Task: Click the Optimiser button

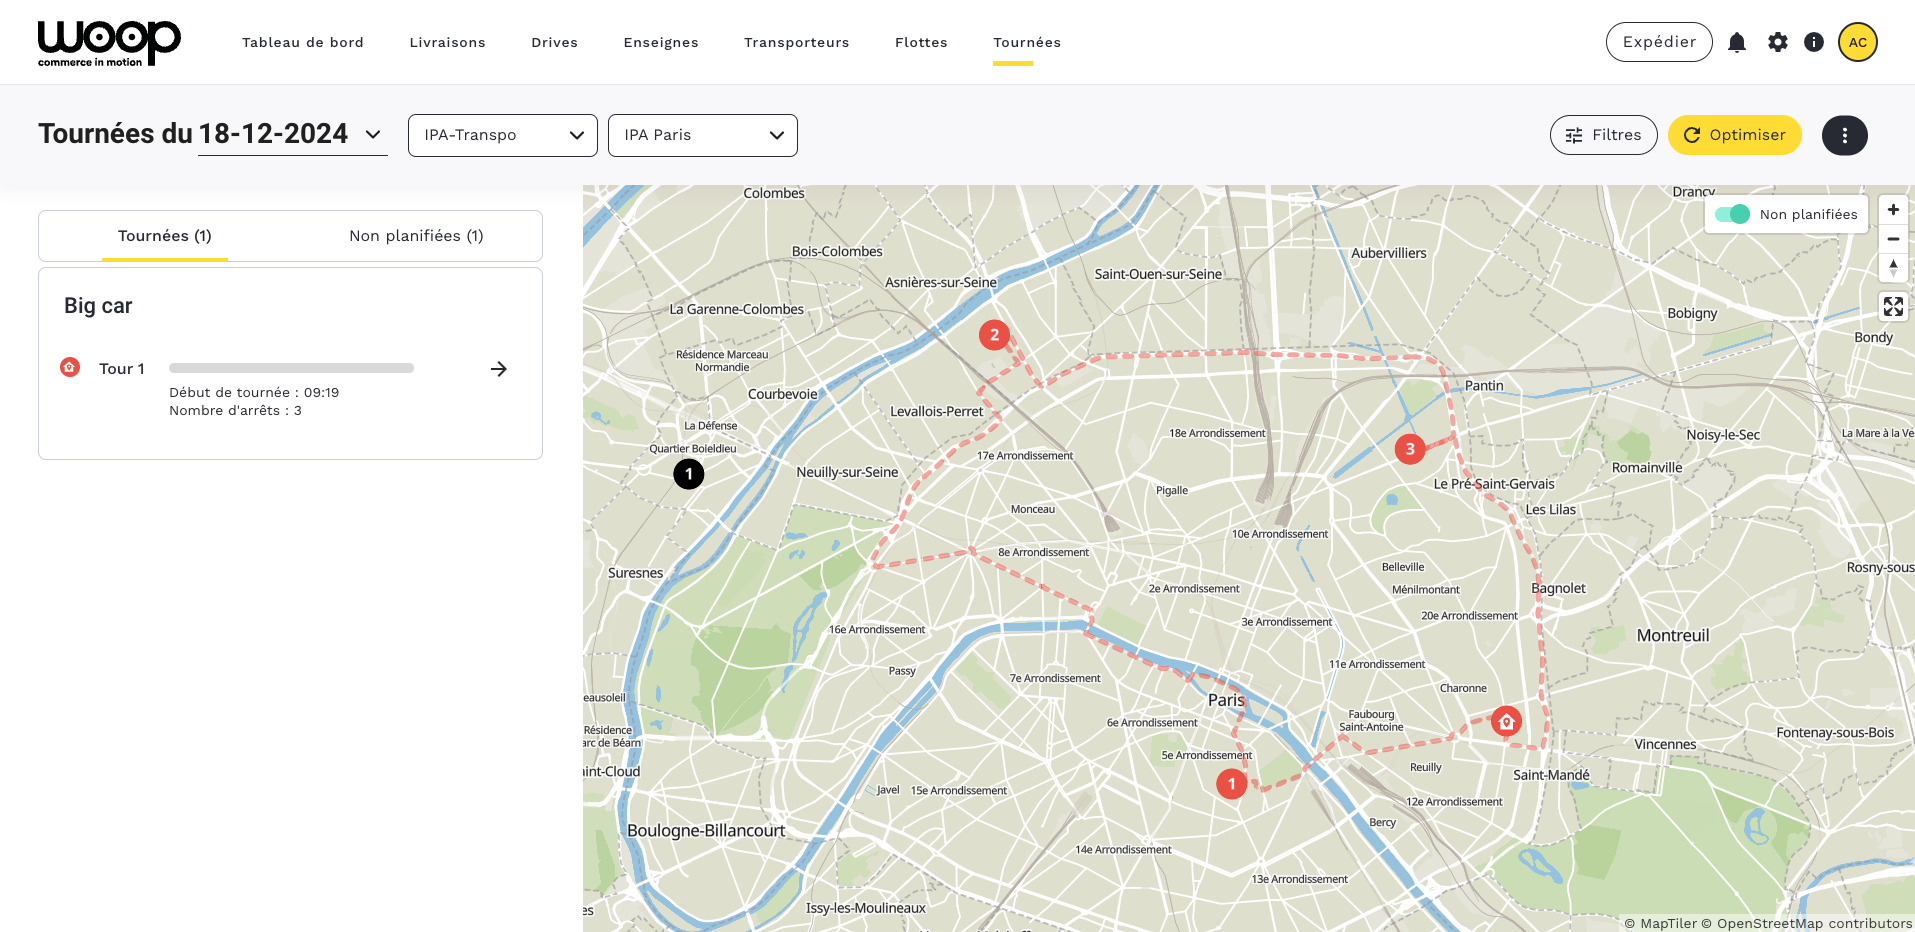Action: tap(1734, 135)
